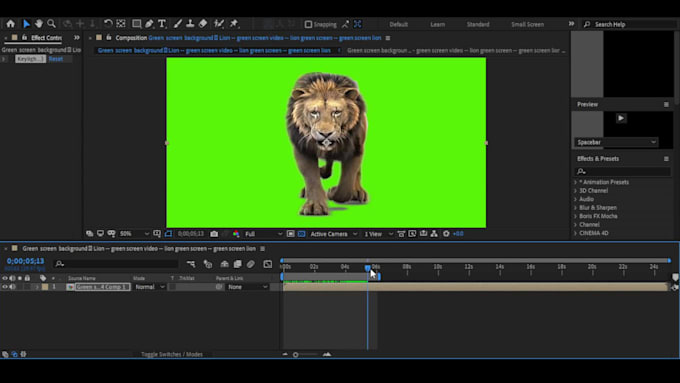Expand the Animation Presets category
Screen dimensions: 680x383
(x=576, y=182)
